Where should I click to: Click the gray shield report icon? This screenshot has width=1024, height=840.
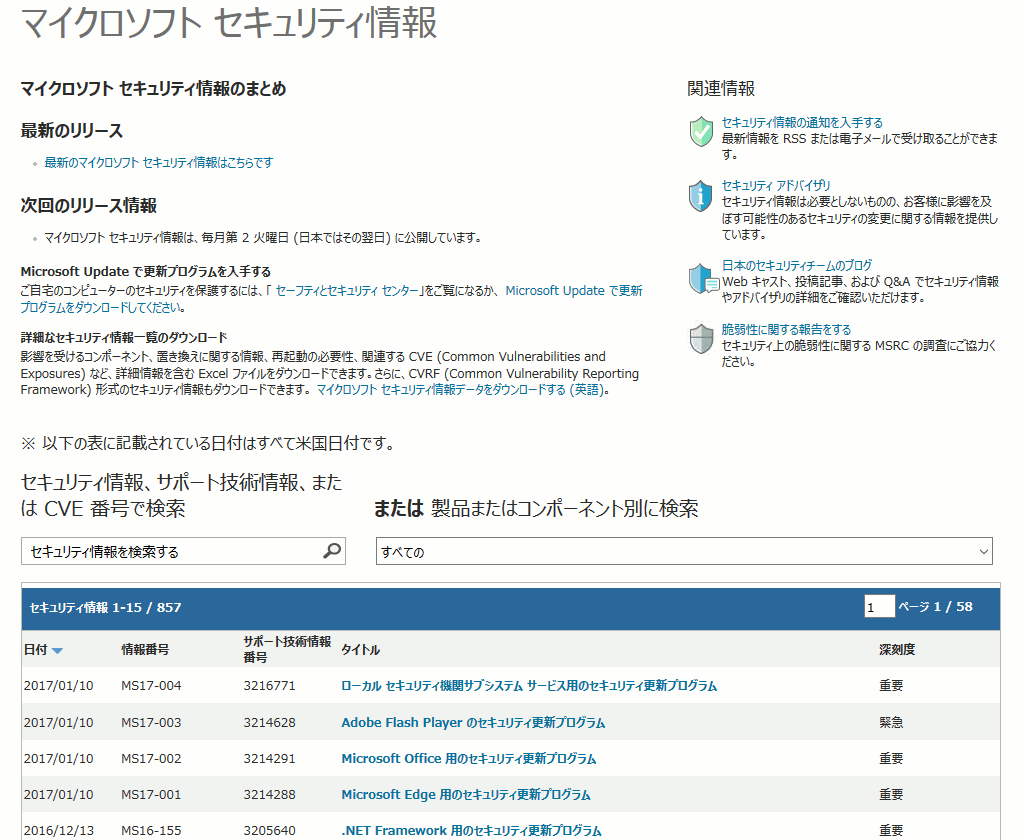click(701, 339)
